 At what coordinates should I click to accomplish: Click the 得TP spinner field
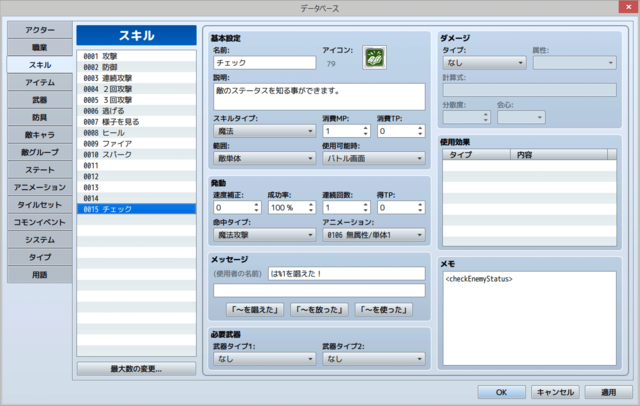pos(401,208)
